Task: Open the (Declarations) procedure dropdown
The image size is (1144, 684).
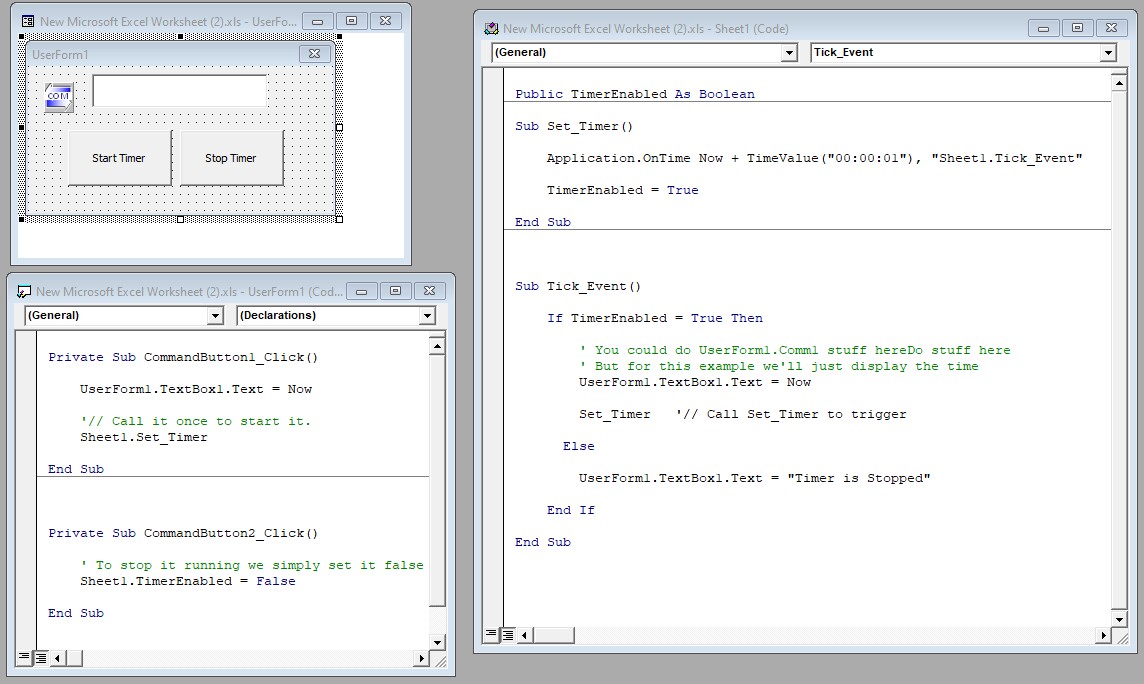Action: tap(428, 316)
